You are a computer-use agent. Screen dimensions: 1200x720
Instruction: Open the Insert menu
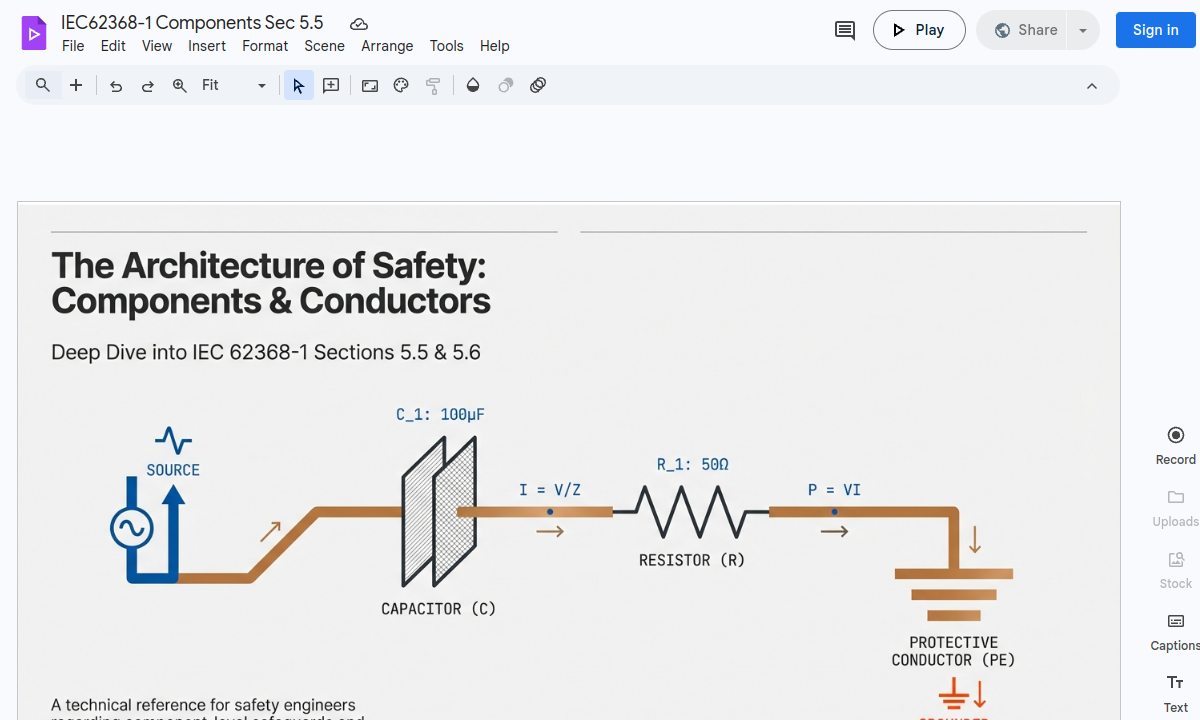tap(207, 46)
